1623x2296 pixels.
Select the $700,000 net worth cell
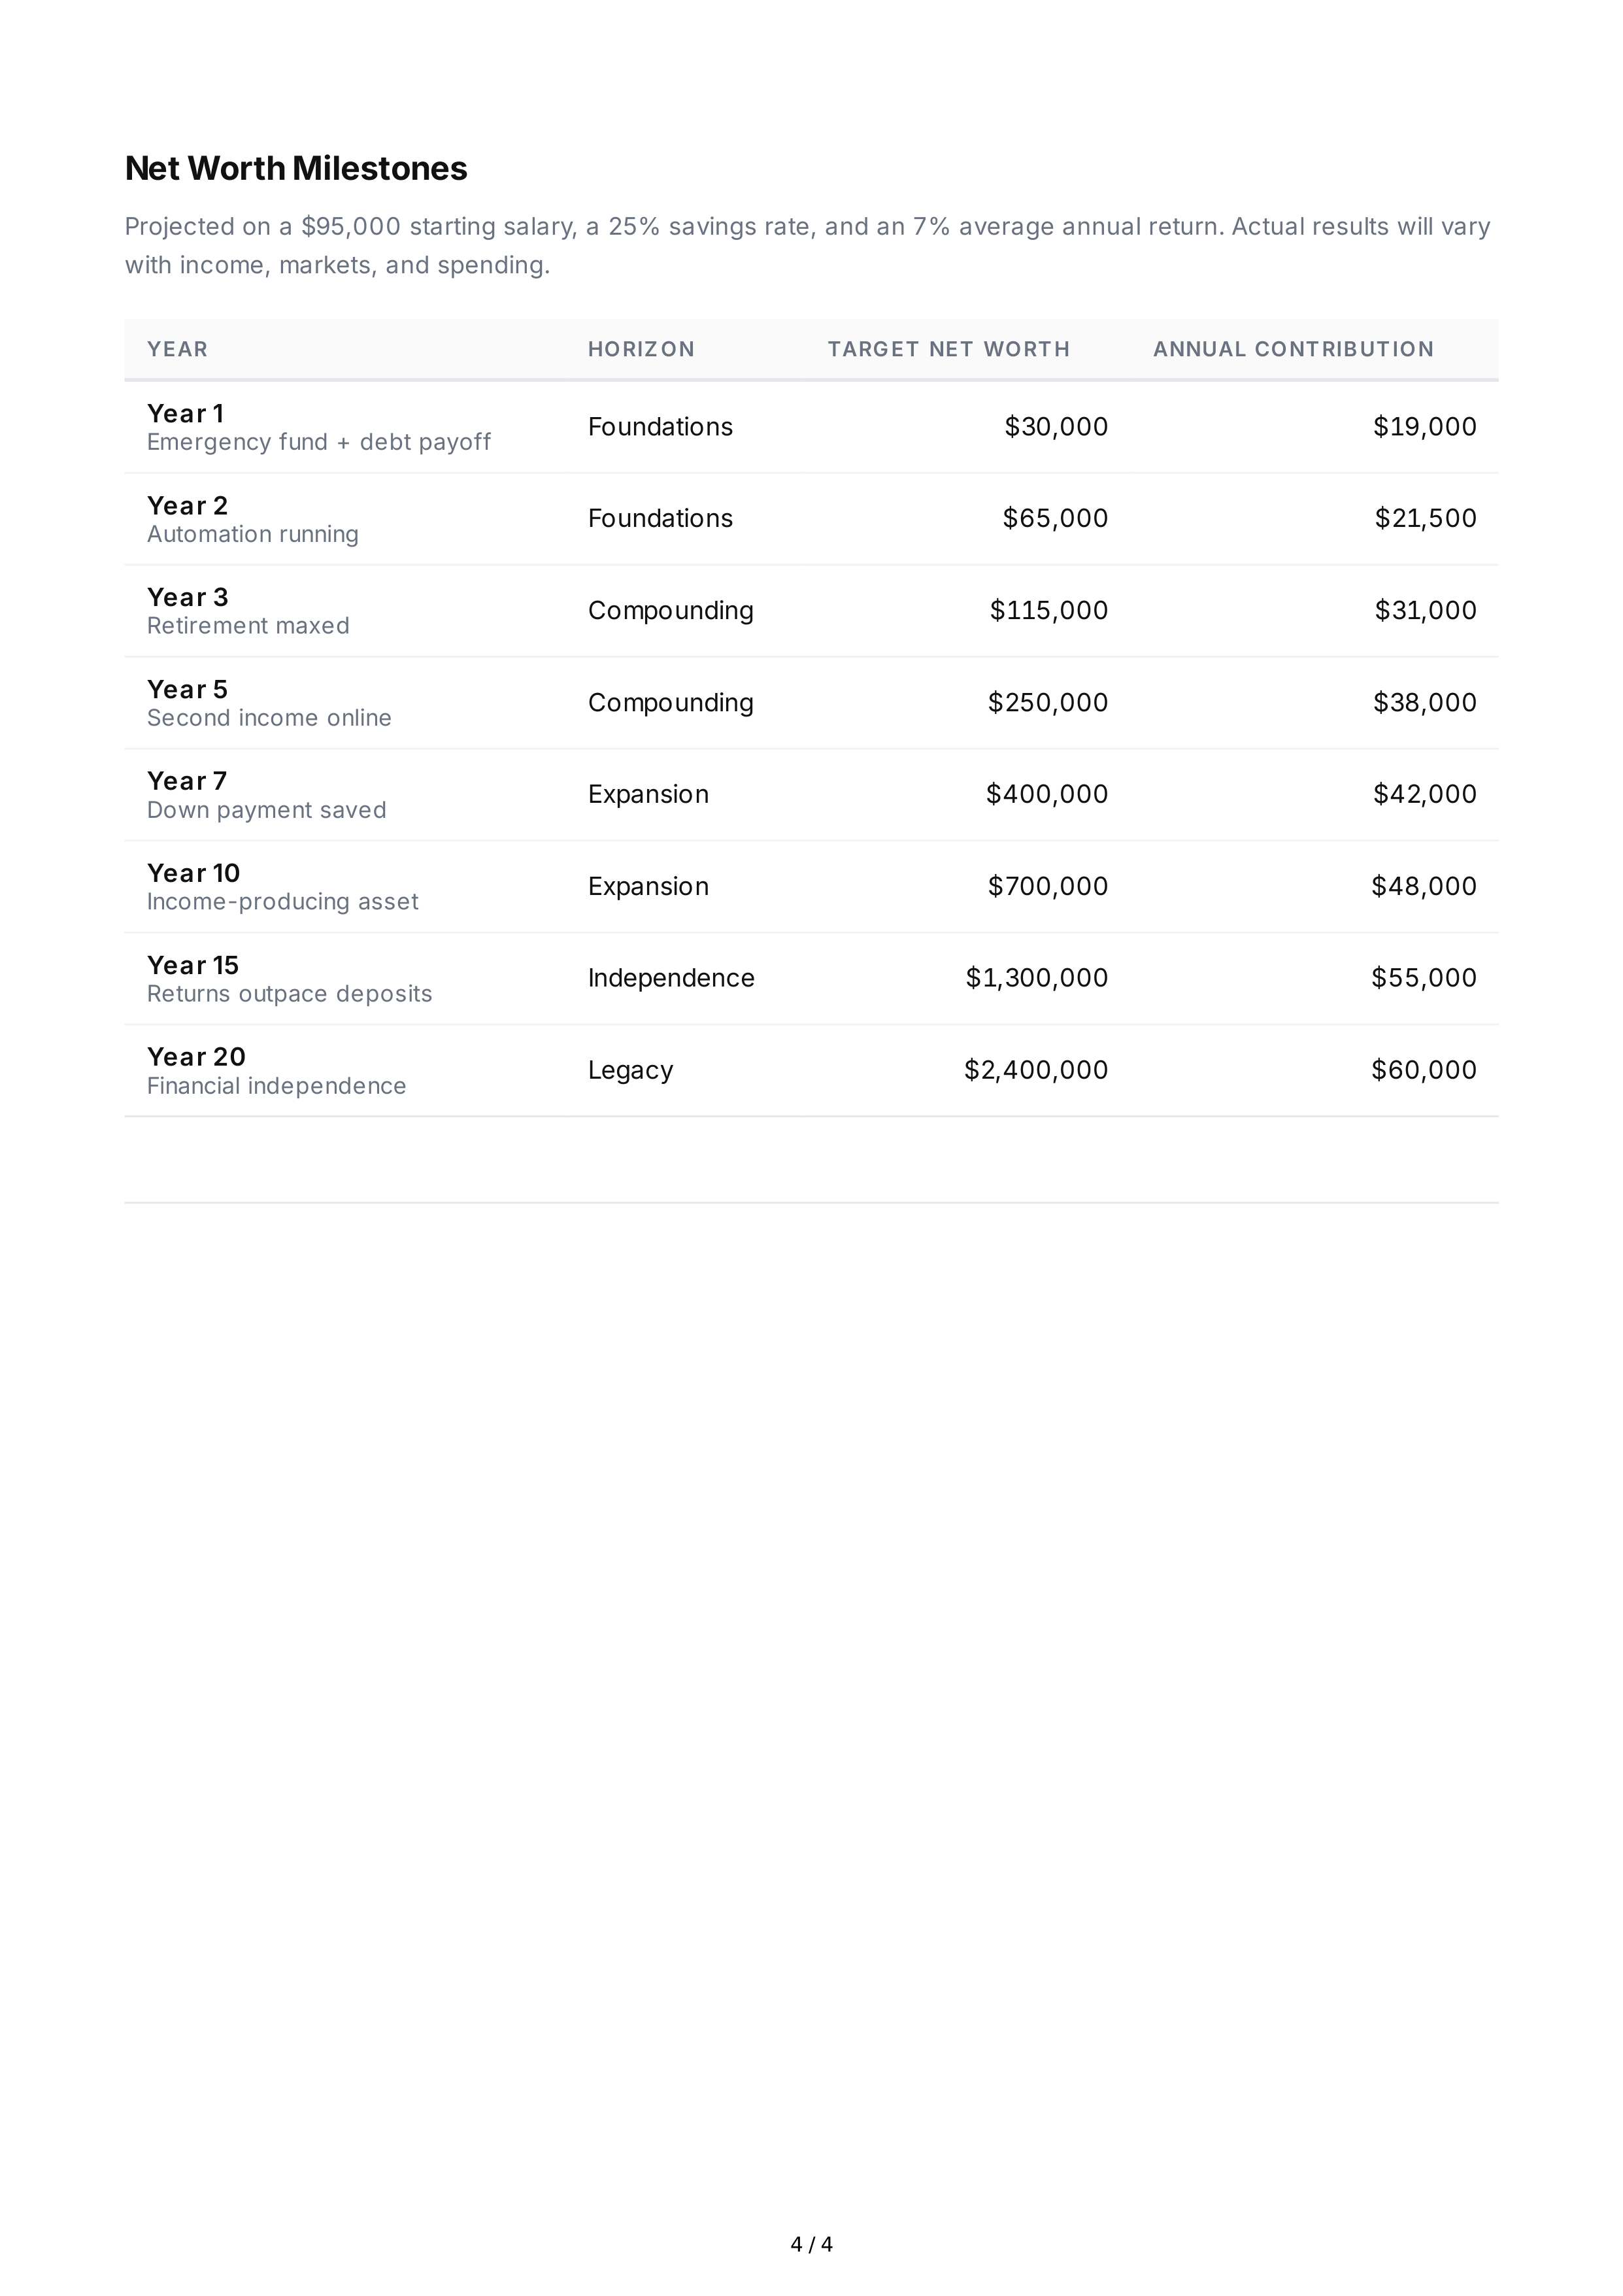[x=1048, y=886]
